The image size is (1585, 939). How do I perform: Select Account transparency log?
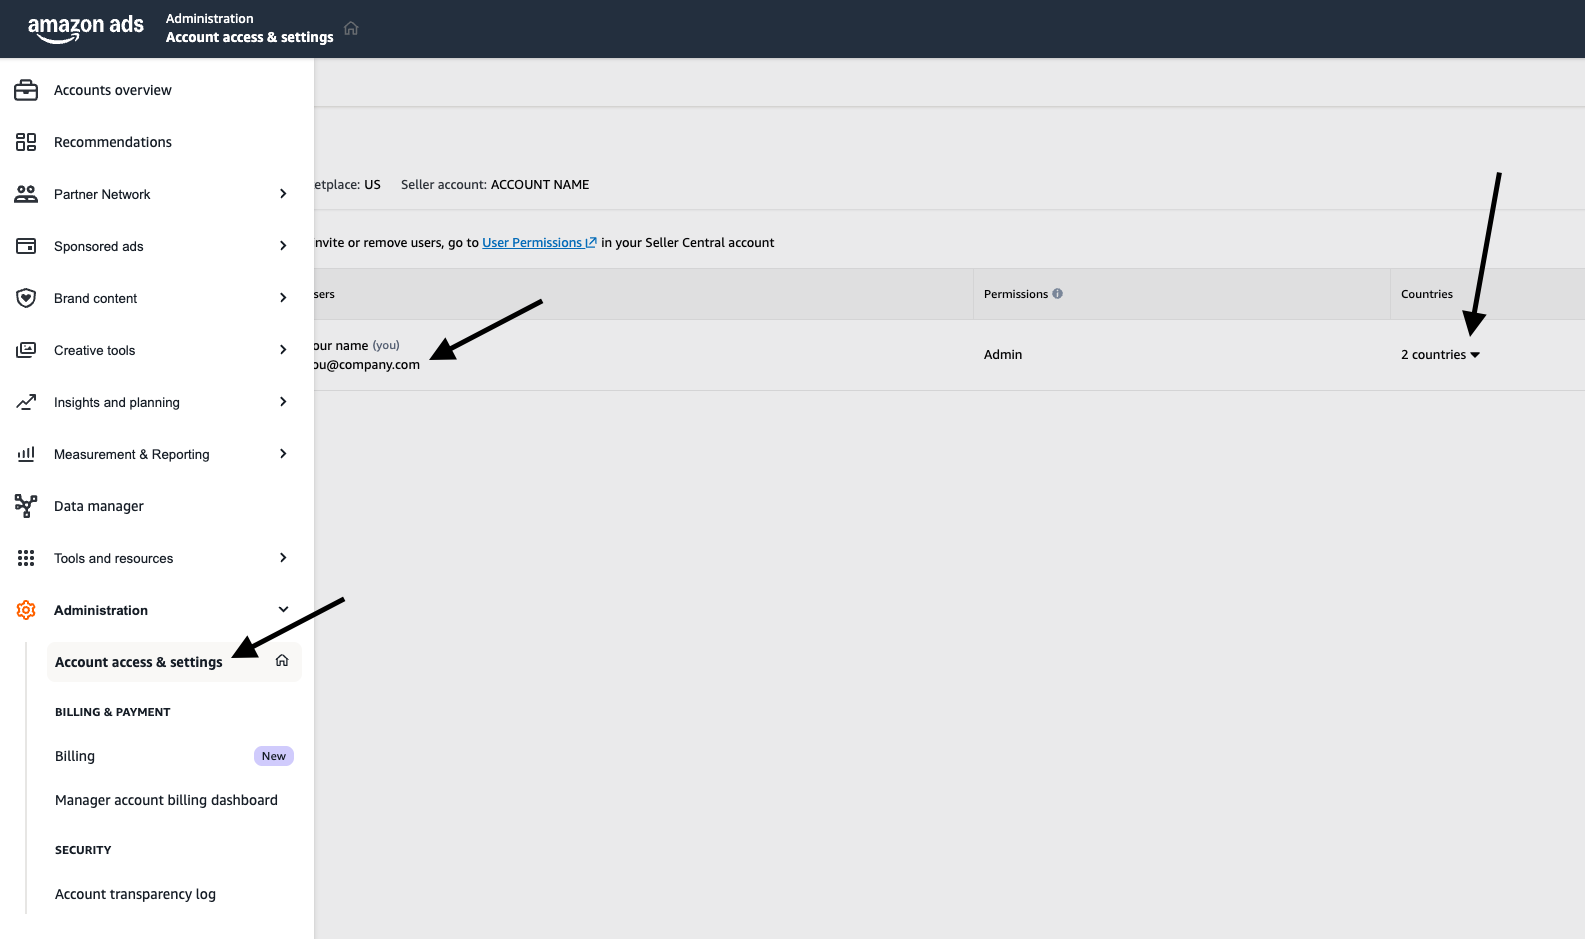click(135, 894)
